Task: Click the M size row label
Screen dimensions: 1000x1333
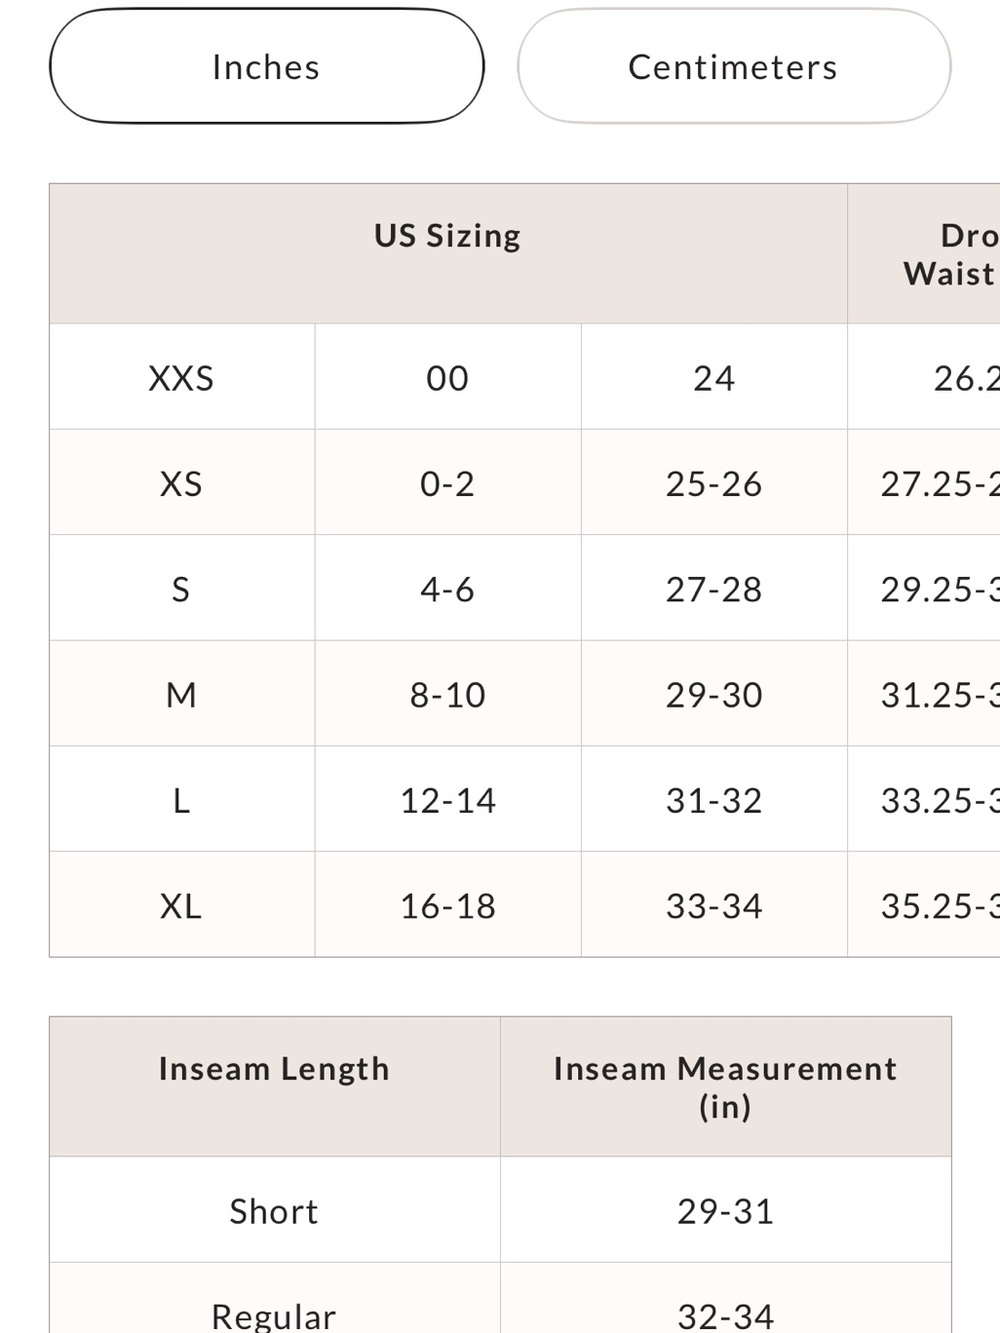Action: click(x=182, y=694)
